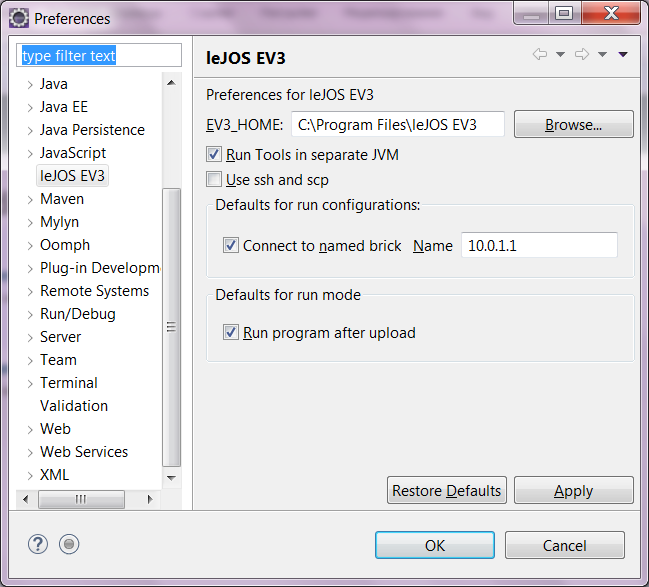Expand the XML node

tap(30, 475)
